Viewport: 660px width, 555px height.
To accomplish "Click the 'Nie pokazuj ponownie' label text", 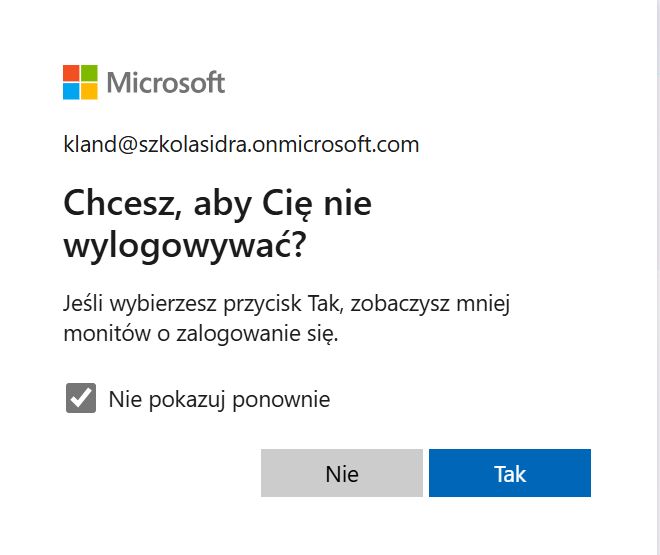I will [x=219, y=400].
